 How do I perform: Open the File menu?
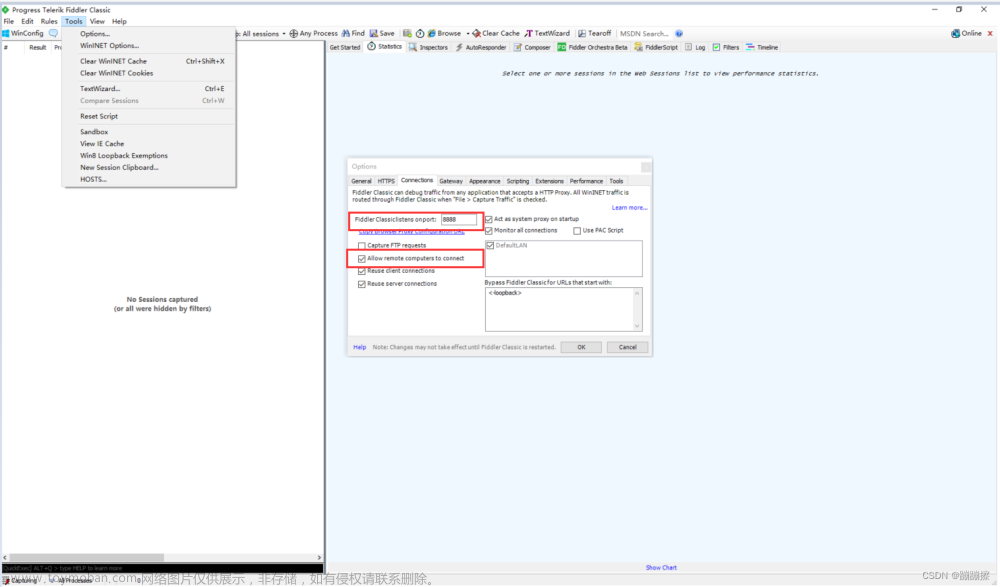point(9,21)
